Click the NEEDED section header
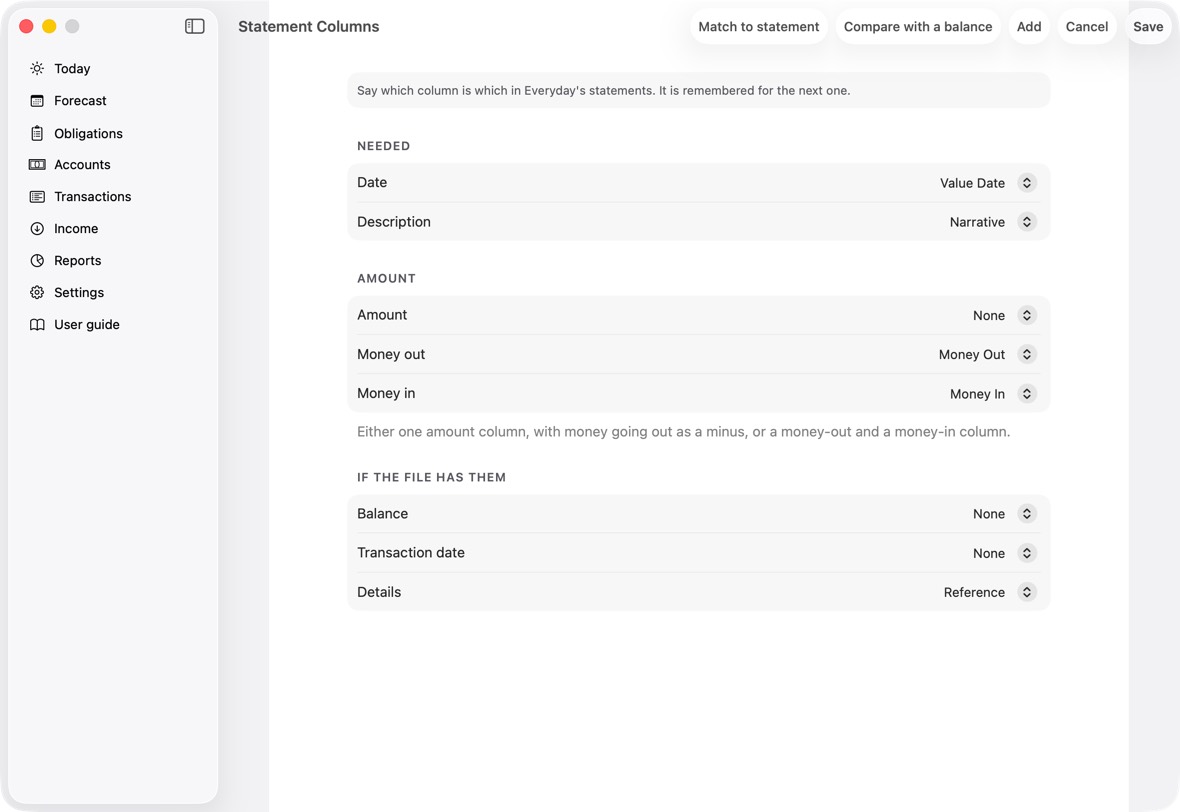Image resolution: width=1180 pixels, height=812 pixels. [383, 146]
